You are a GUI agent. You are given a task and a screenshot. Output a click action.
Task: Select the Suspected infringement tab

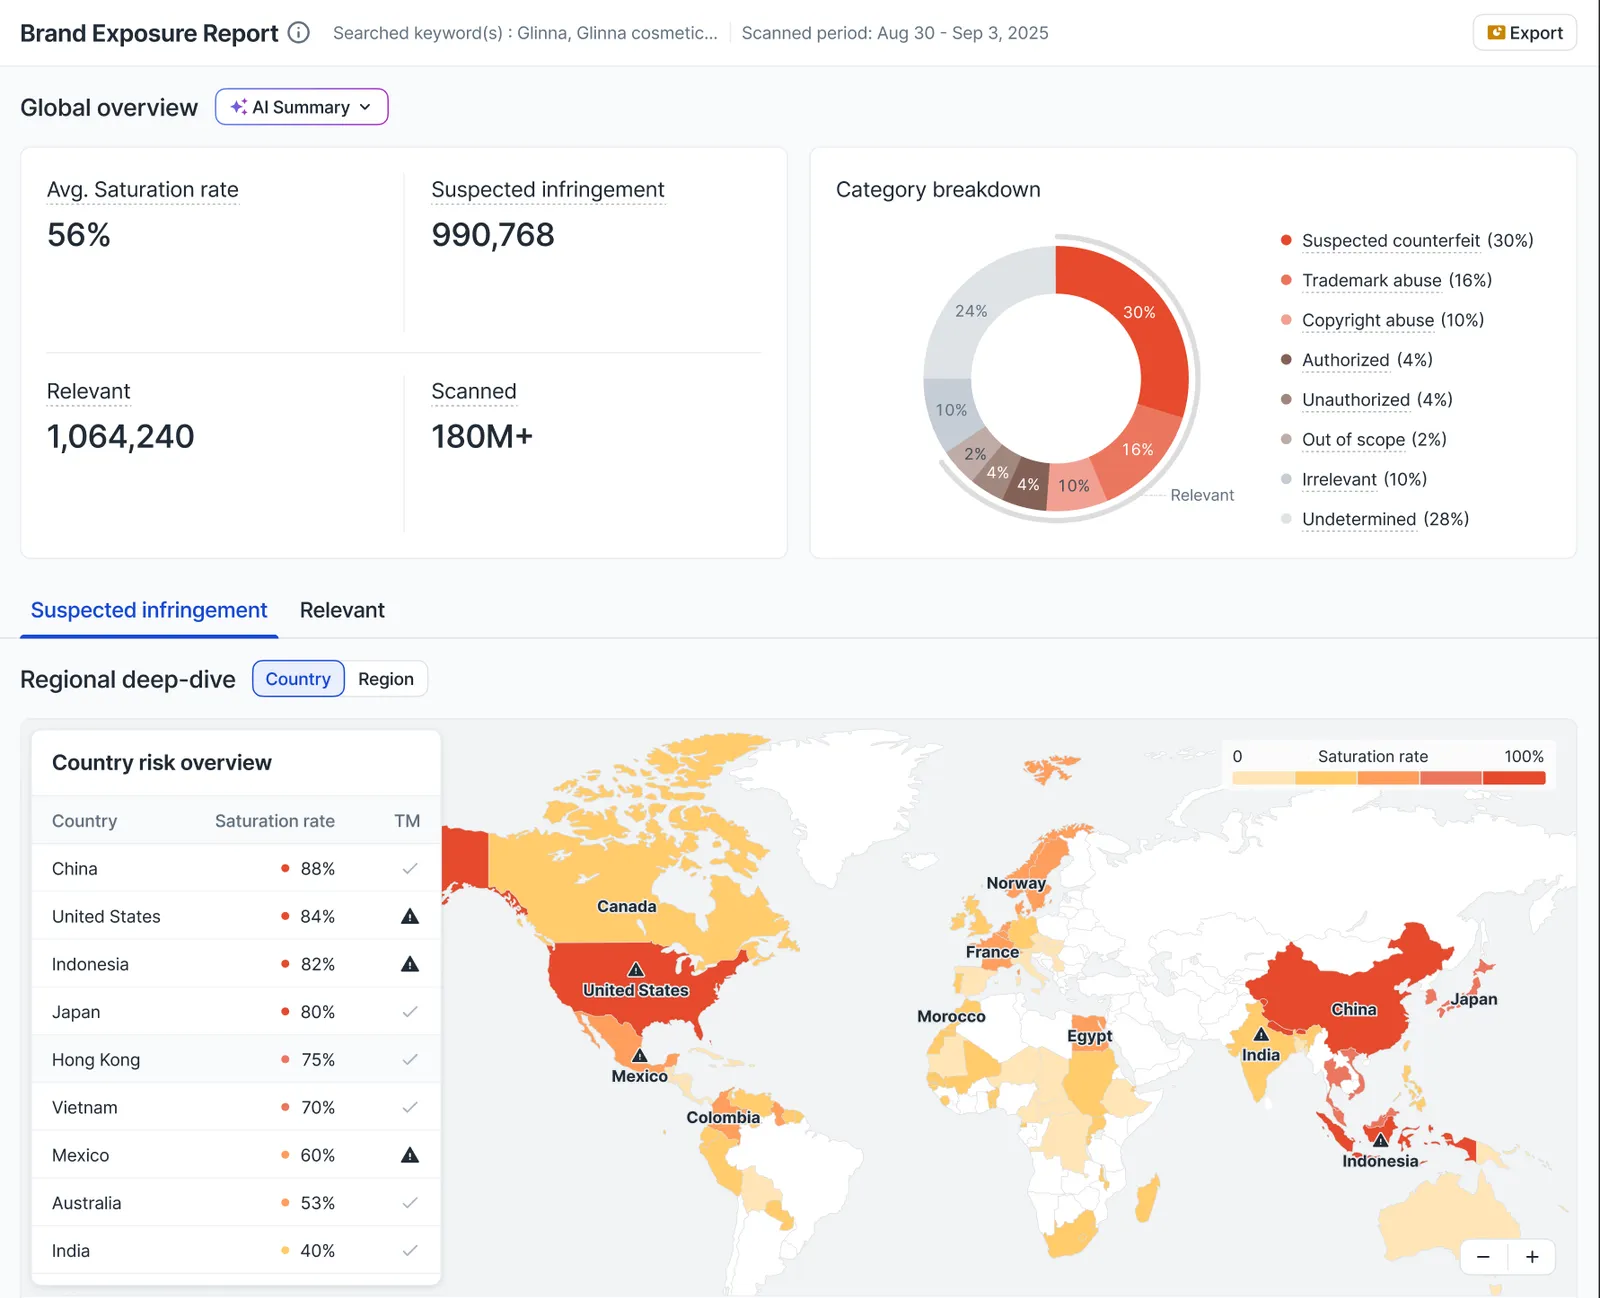click(x=149, y=610)
